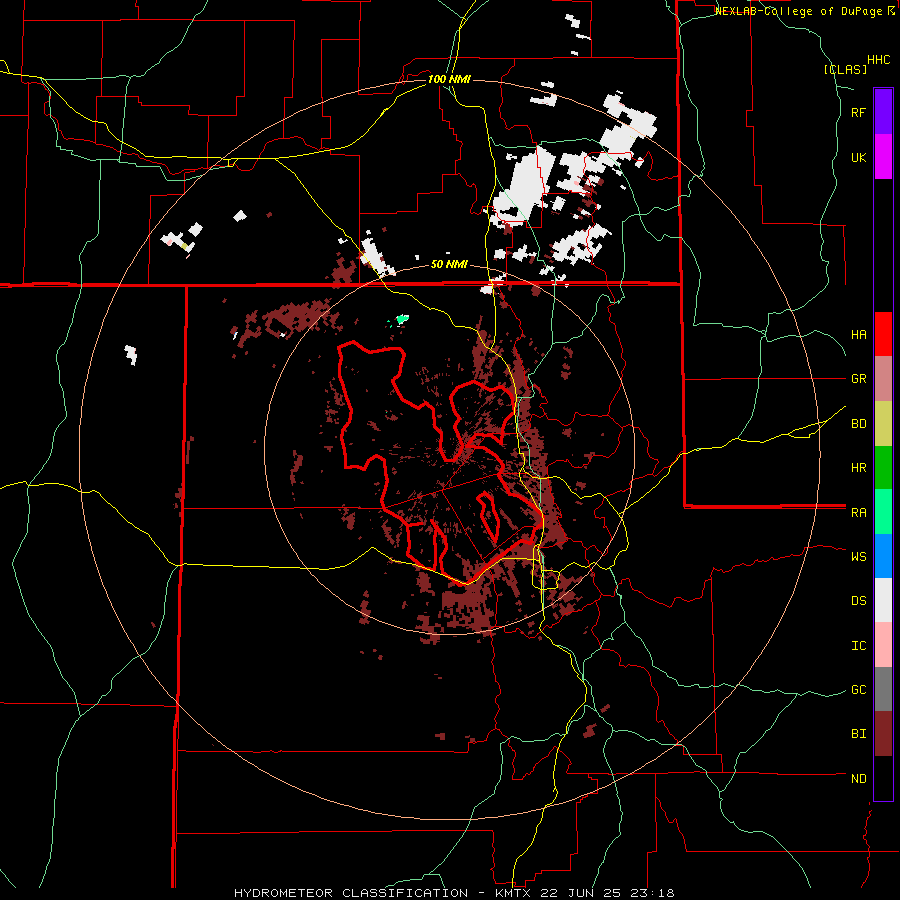
Task: Click the HHC product label
Action: click(878, 60)
